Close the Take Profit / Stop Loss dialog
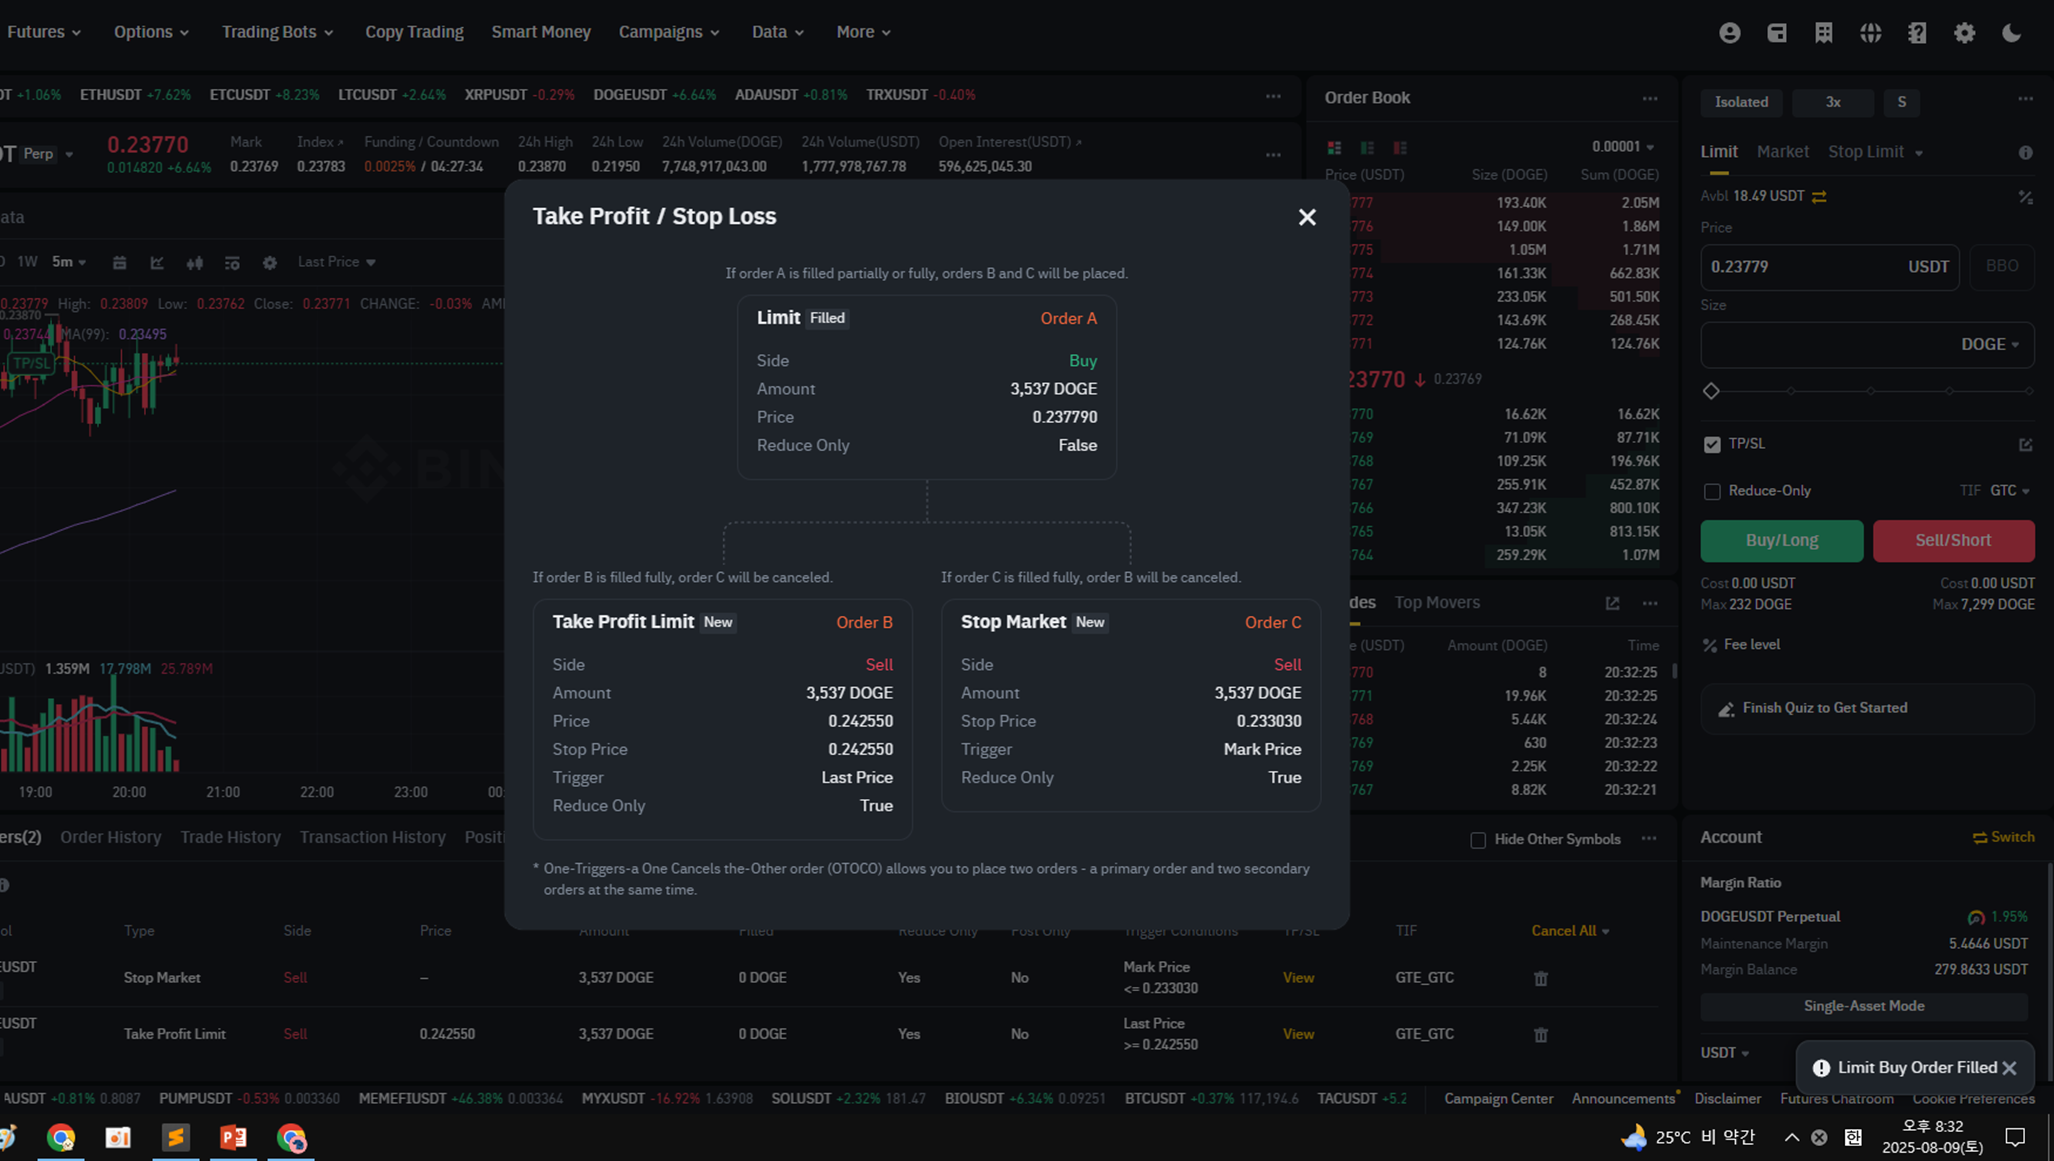Screen dimensions: 2054x1161 click(x=1306, y=217)
